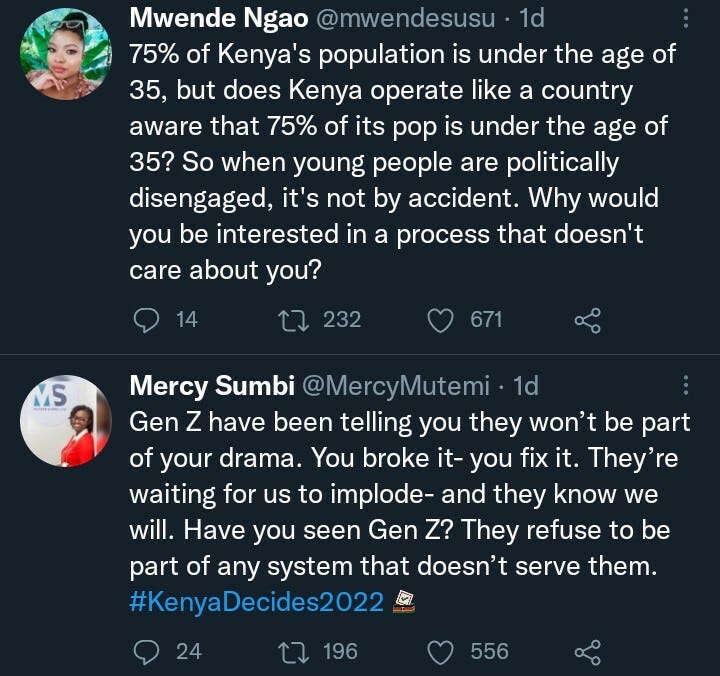The height and width of the screenshot is (676, 720).
Task: Reply to Mwende Ngao's tweet
Action: point(146,320)
